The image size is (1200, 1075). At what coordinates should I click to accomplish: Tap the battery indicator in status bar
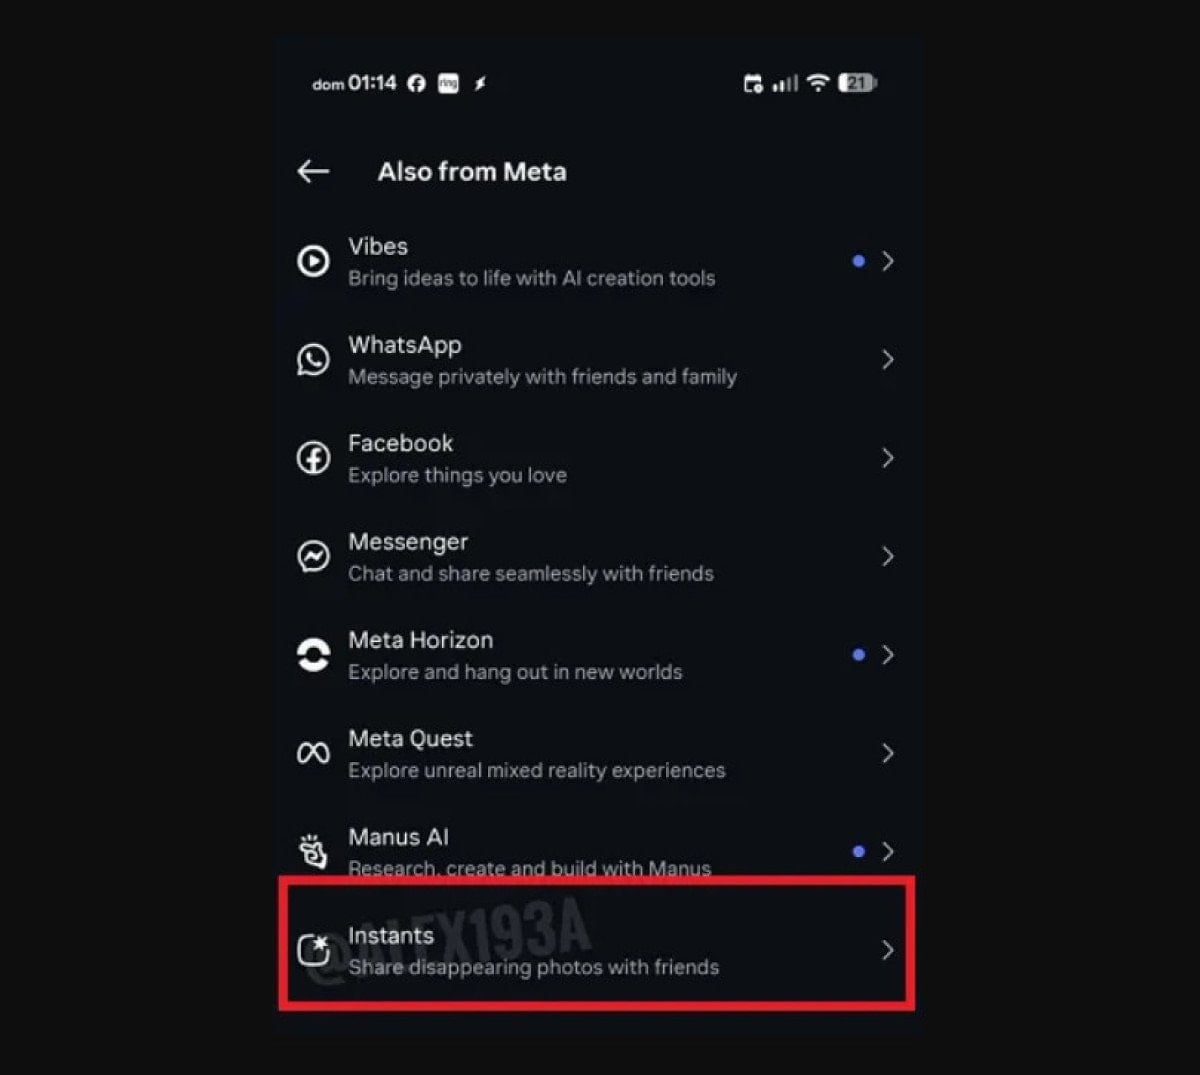pos(858,83)
